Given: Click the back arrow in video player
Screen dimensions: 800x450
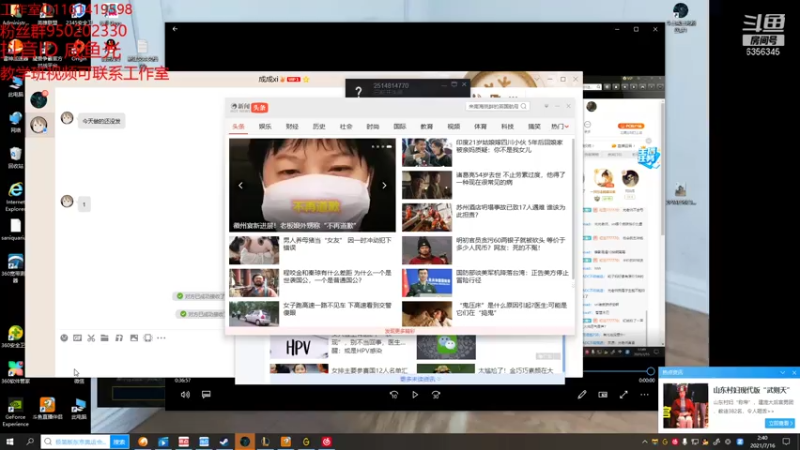Looking at the screenshot, I should click(175, 29).
